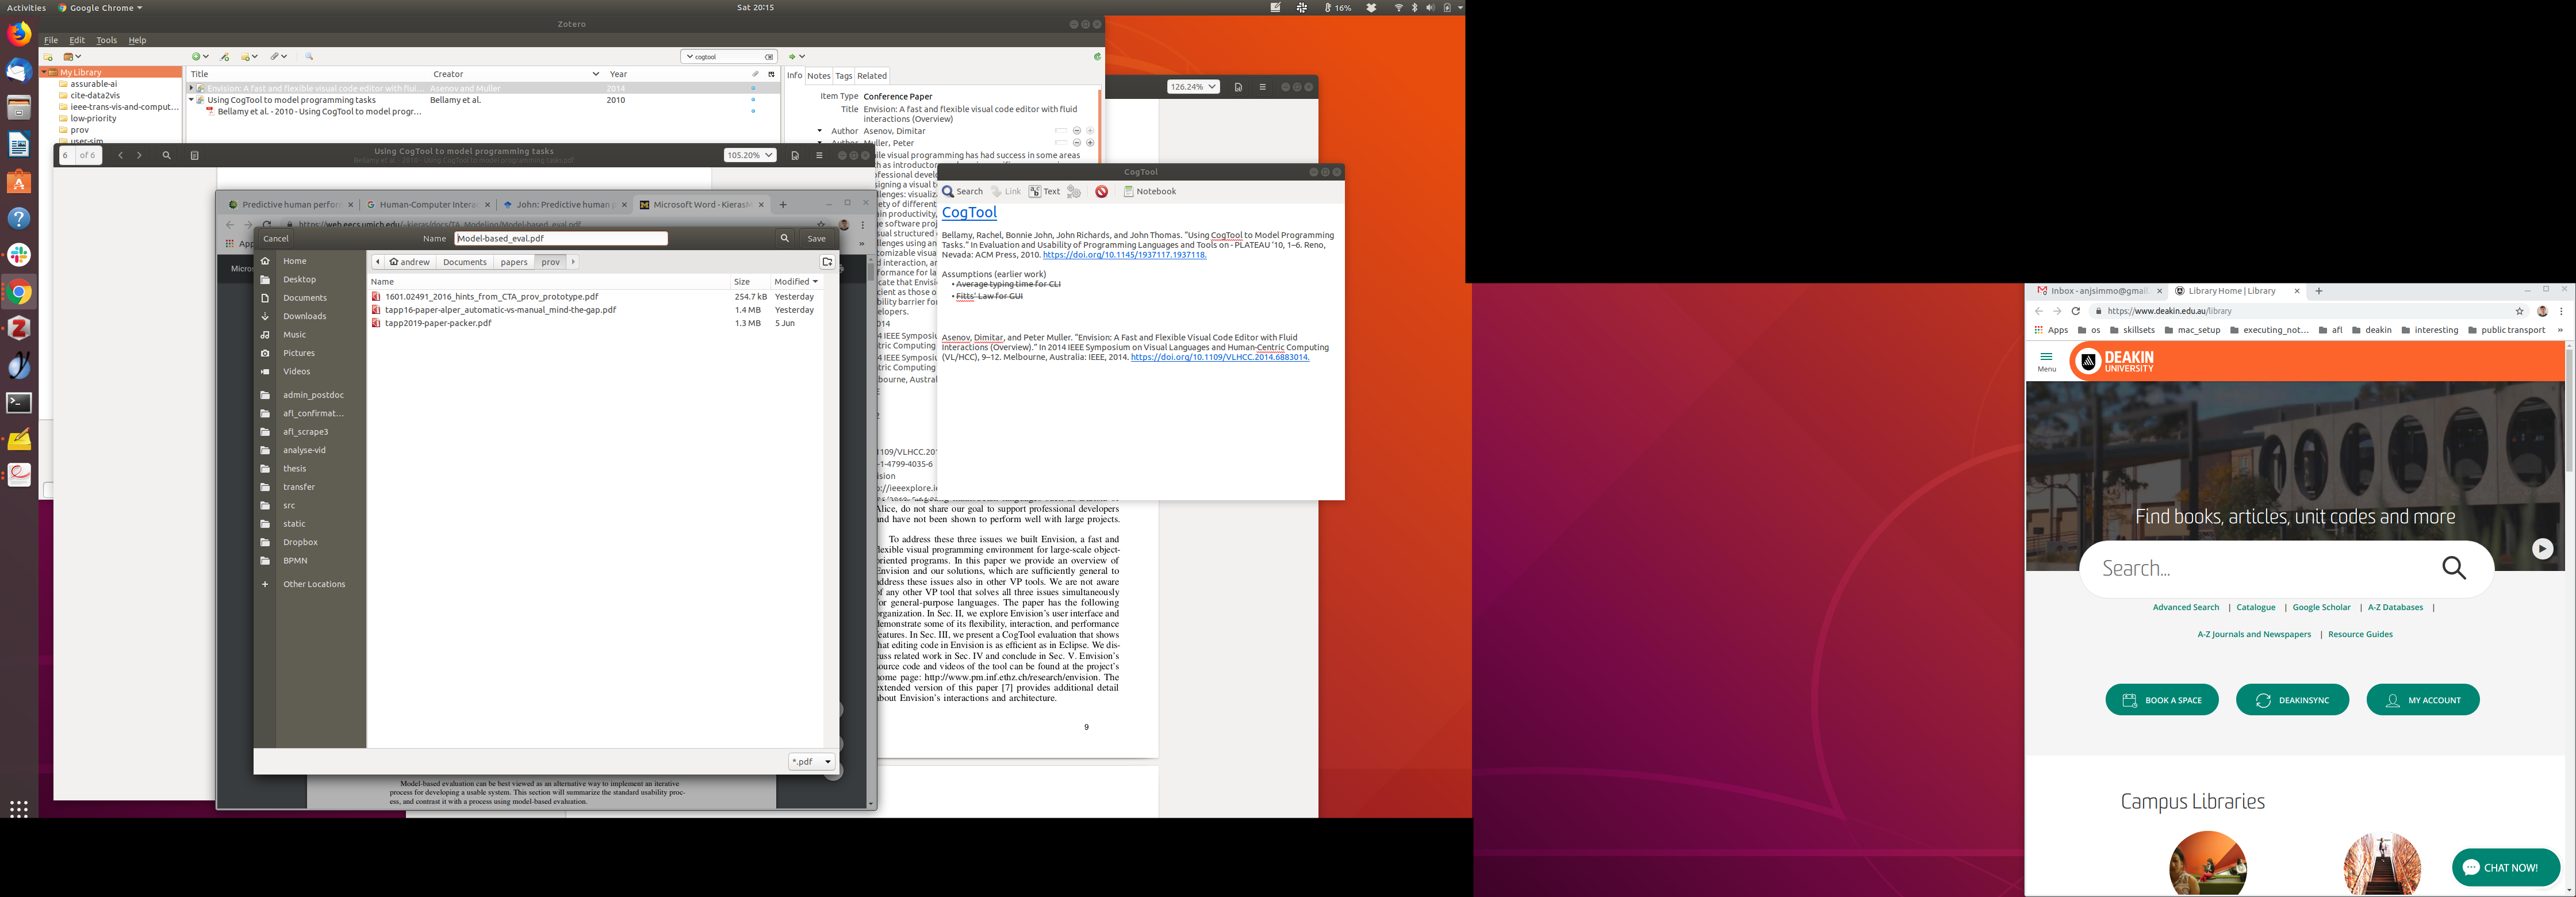Expand the Envision paper row in Zotero
2576x897 pixels.
point(191,88)
